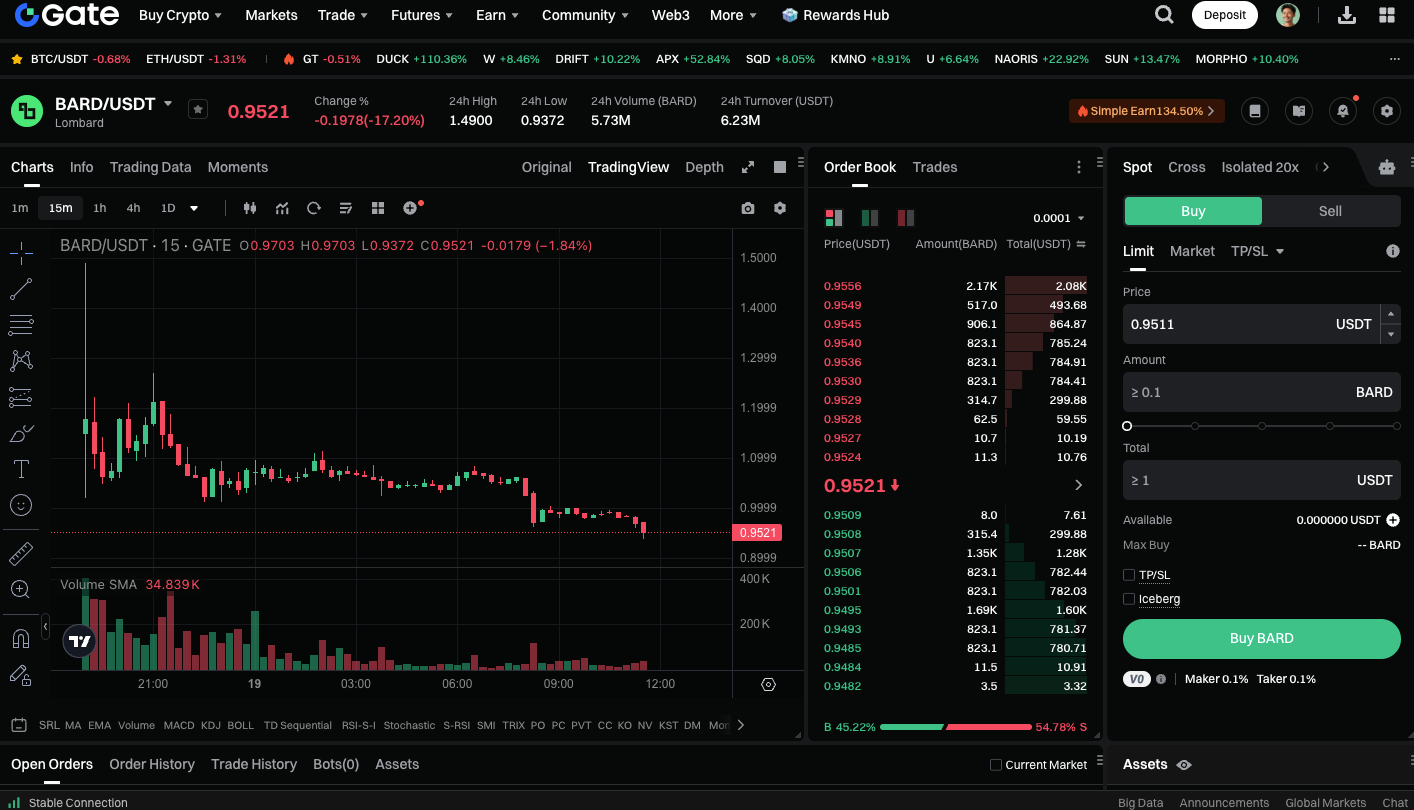This screenshot has height=810, width=1414.
Task: Select the Market order tab
Action: tap(1192, 251)
